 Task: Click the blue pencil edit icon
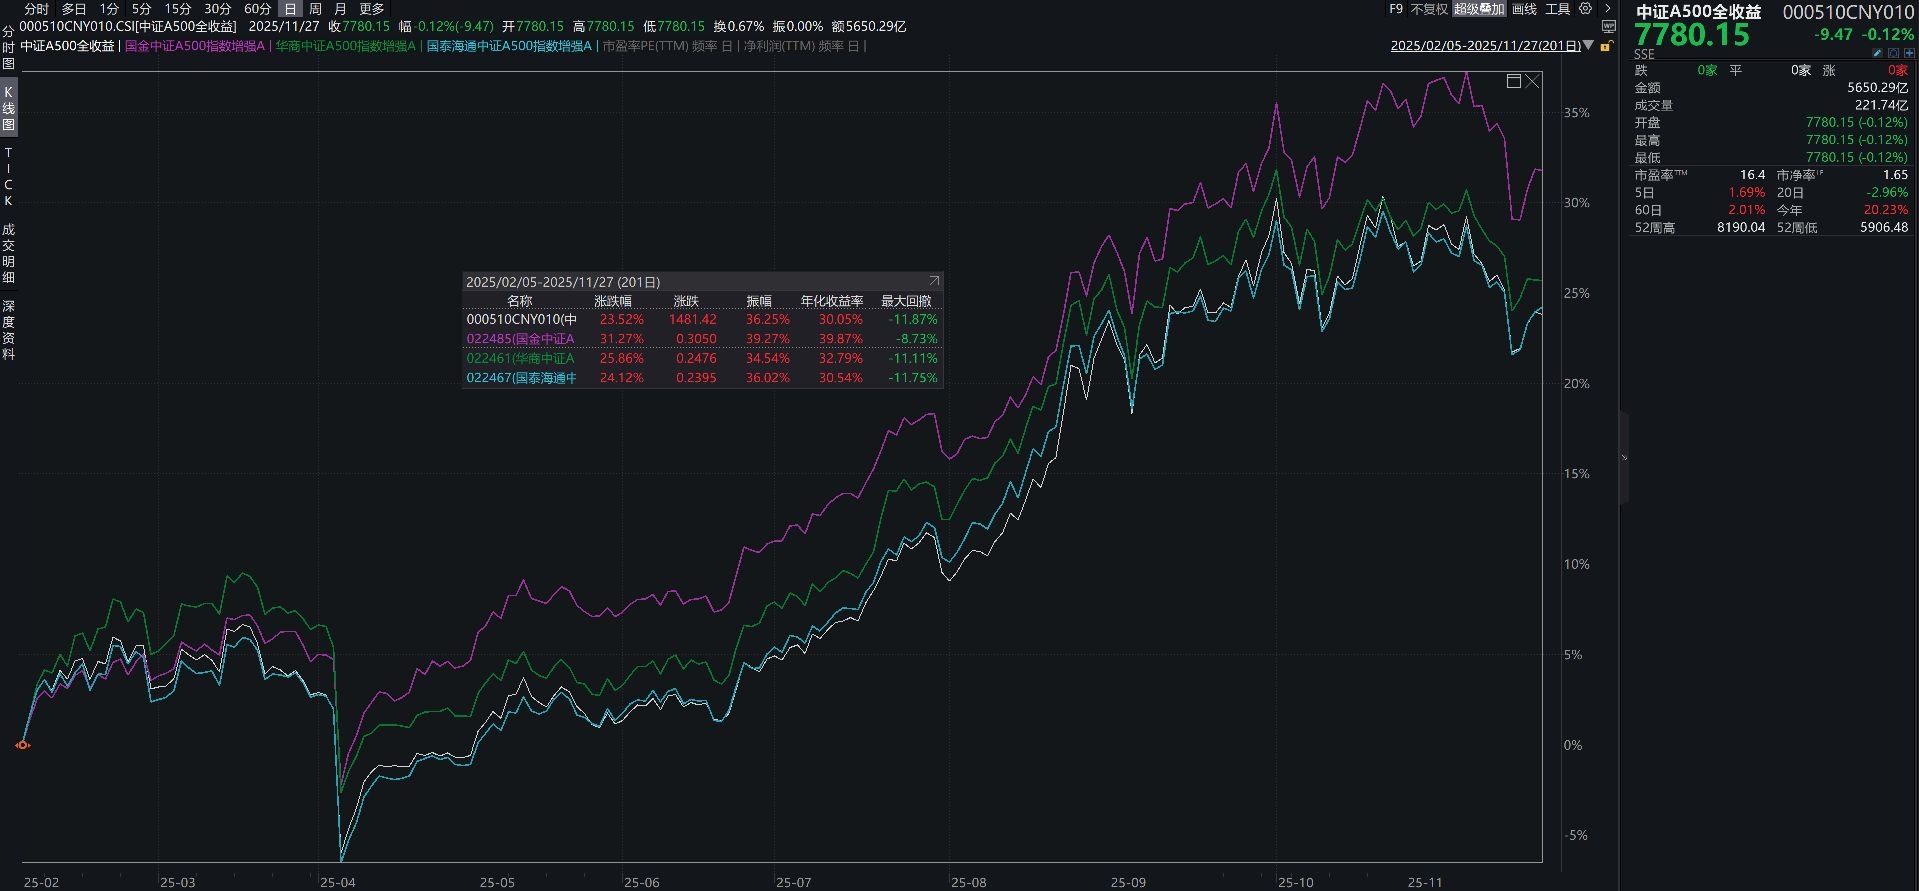pos(1878,53)
